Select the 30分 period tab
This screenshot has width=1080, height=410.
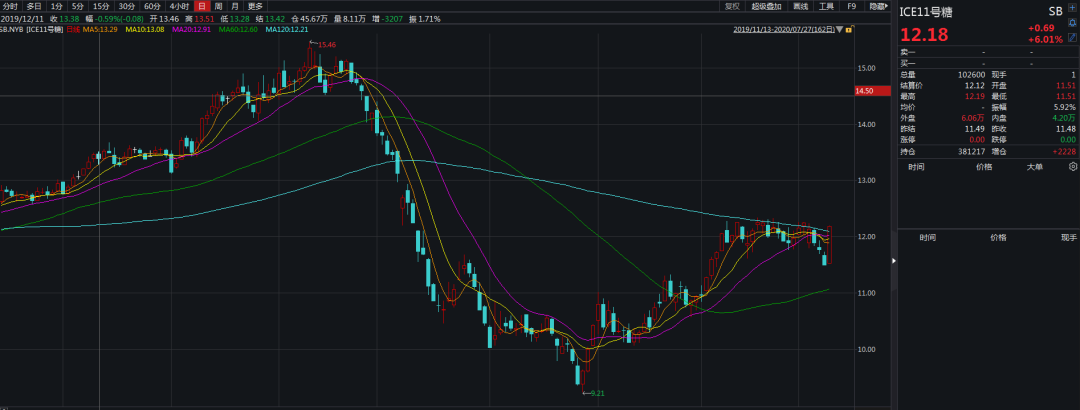click(127, 6)
